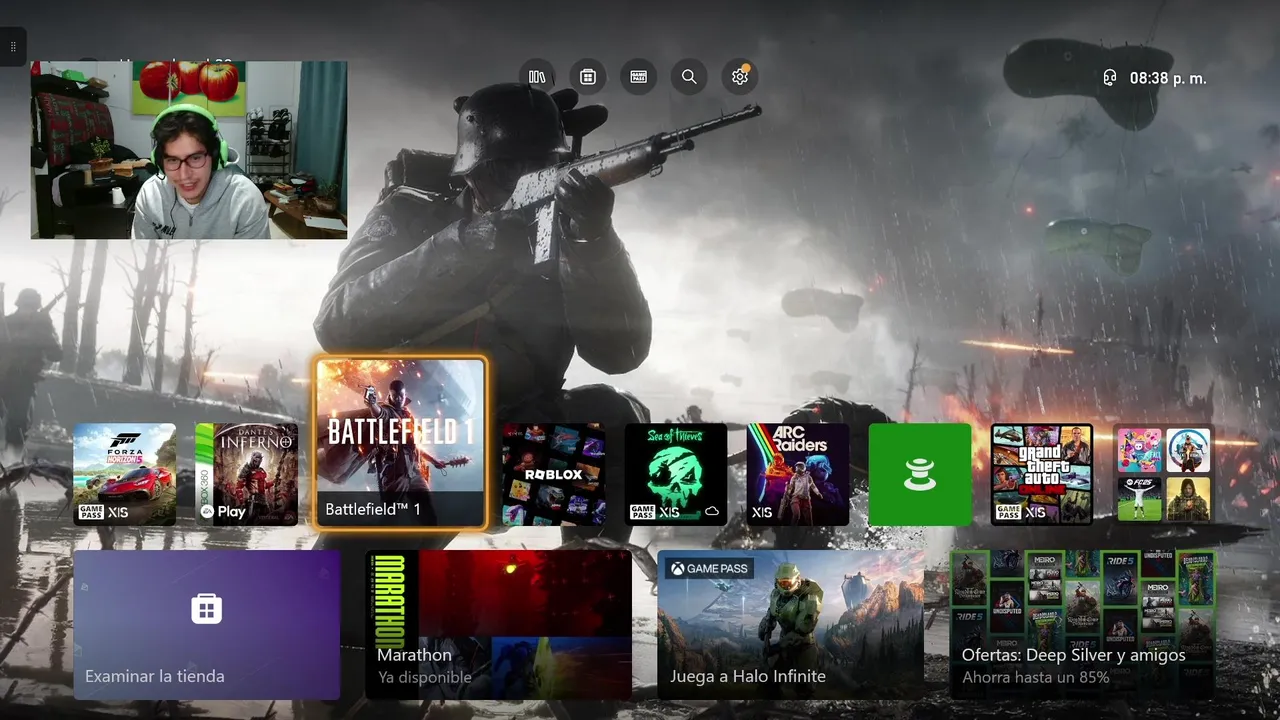Launch the Sea of Thieves tile
Viewport: 1280px width, 720px height.
pyautogui.click(x=676, y=474)
